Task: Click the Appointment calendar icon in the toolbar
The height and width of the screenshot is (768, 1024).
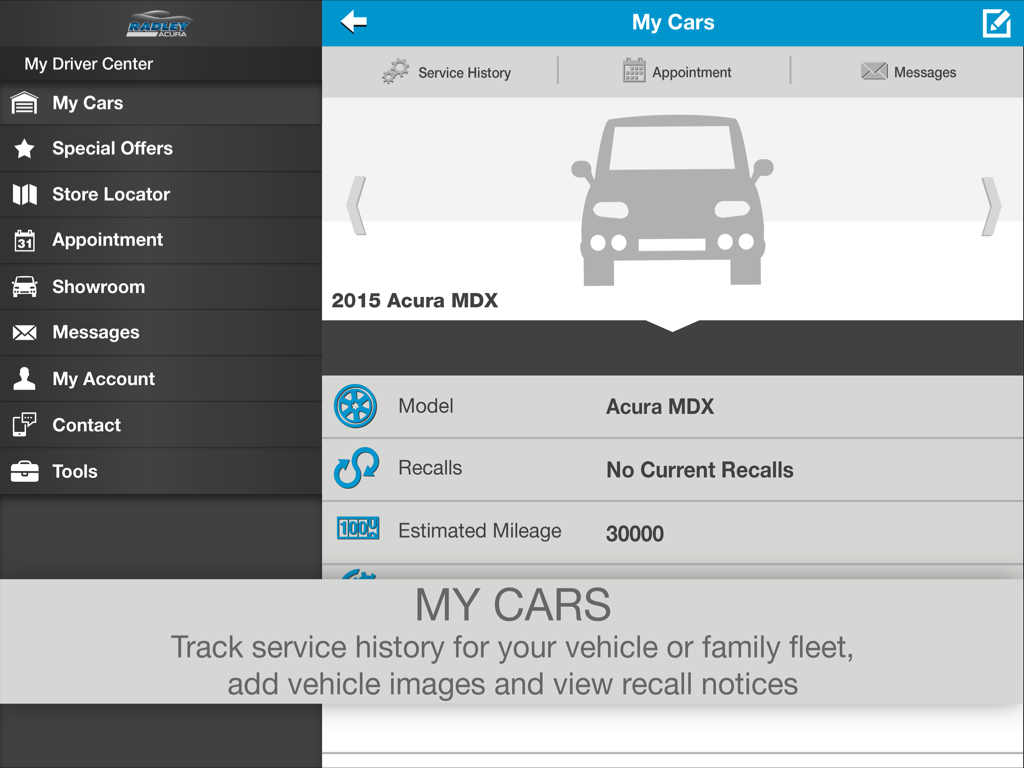Action: pos(633,71)
